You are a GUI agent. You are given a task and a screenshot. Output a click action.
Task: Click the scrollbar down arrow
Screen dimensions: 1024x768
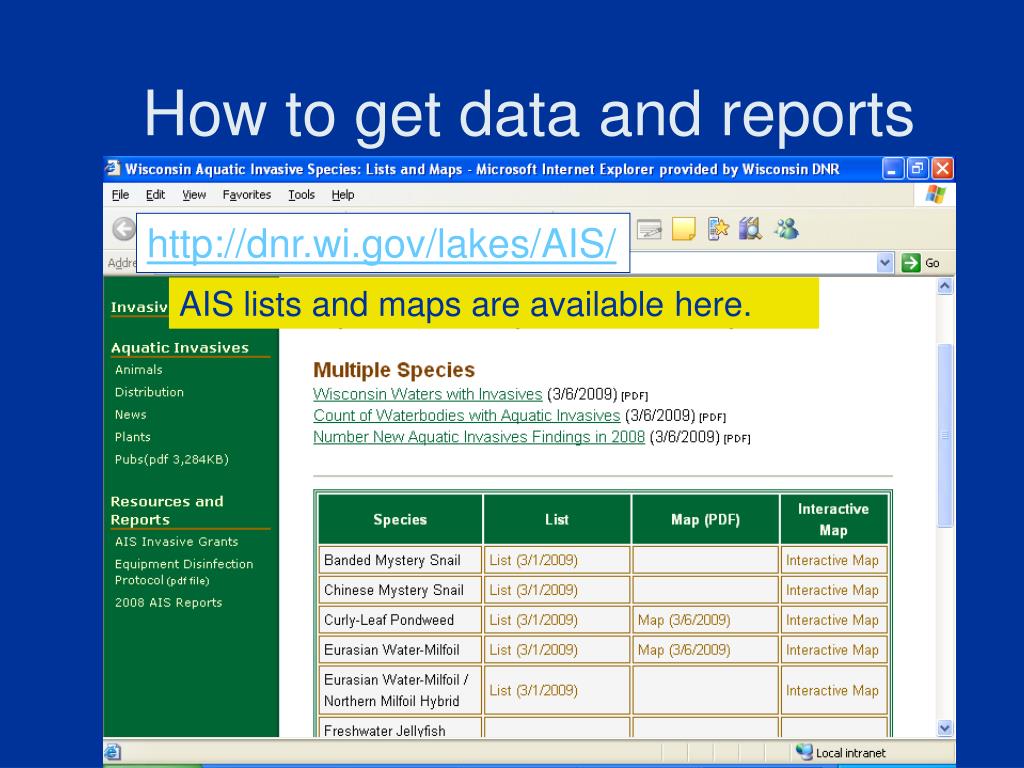(944, 728)
